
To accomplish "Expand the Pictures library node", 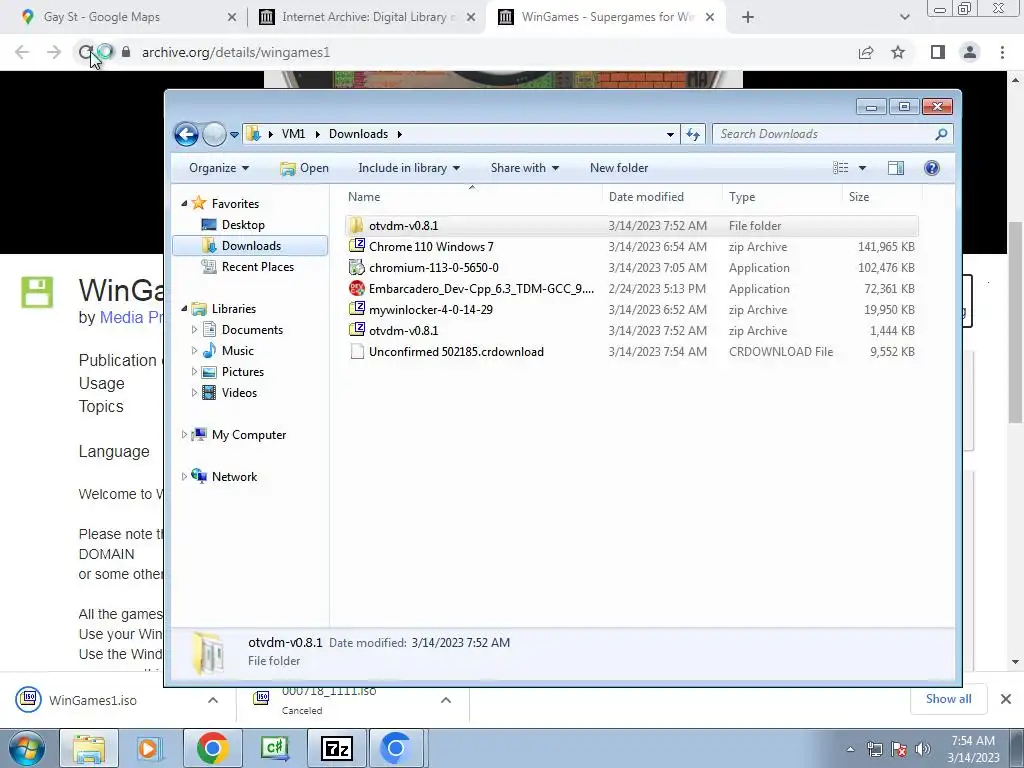I will coord(194,372).
